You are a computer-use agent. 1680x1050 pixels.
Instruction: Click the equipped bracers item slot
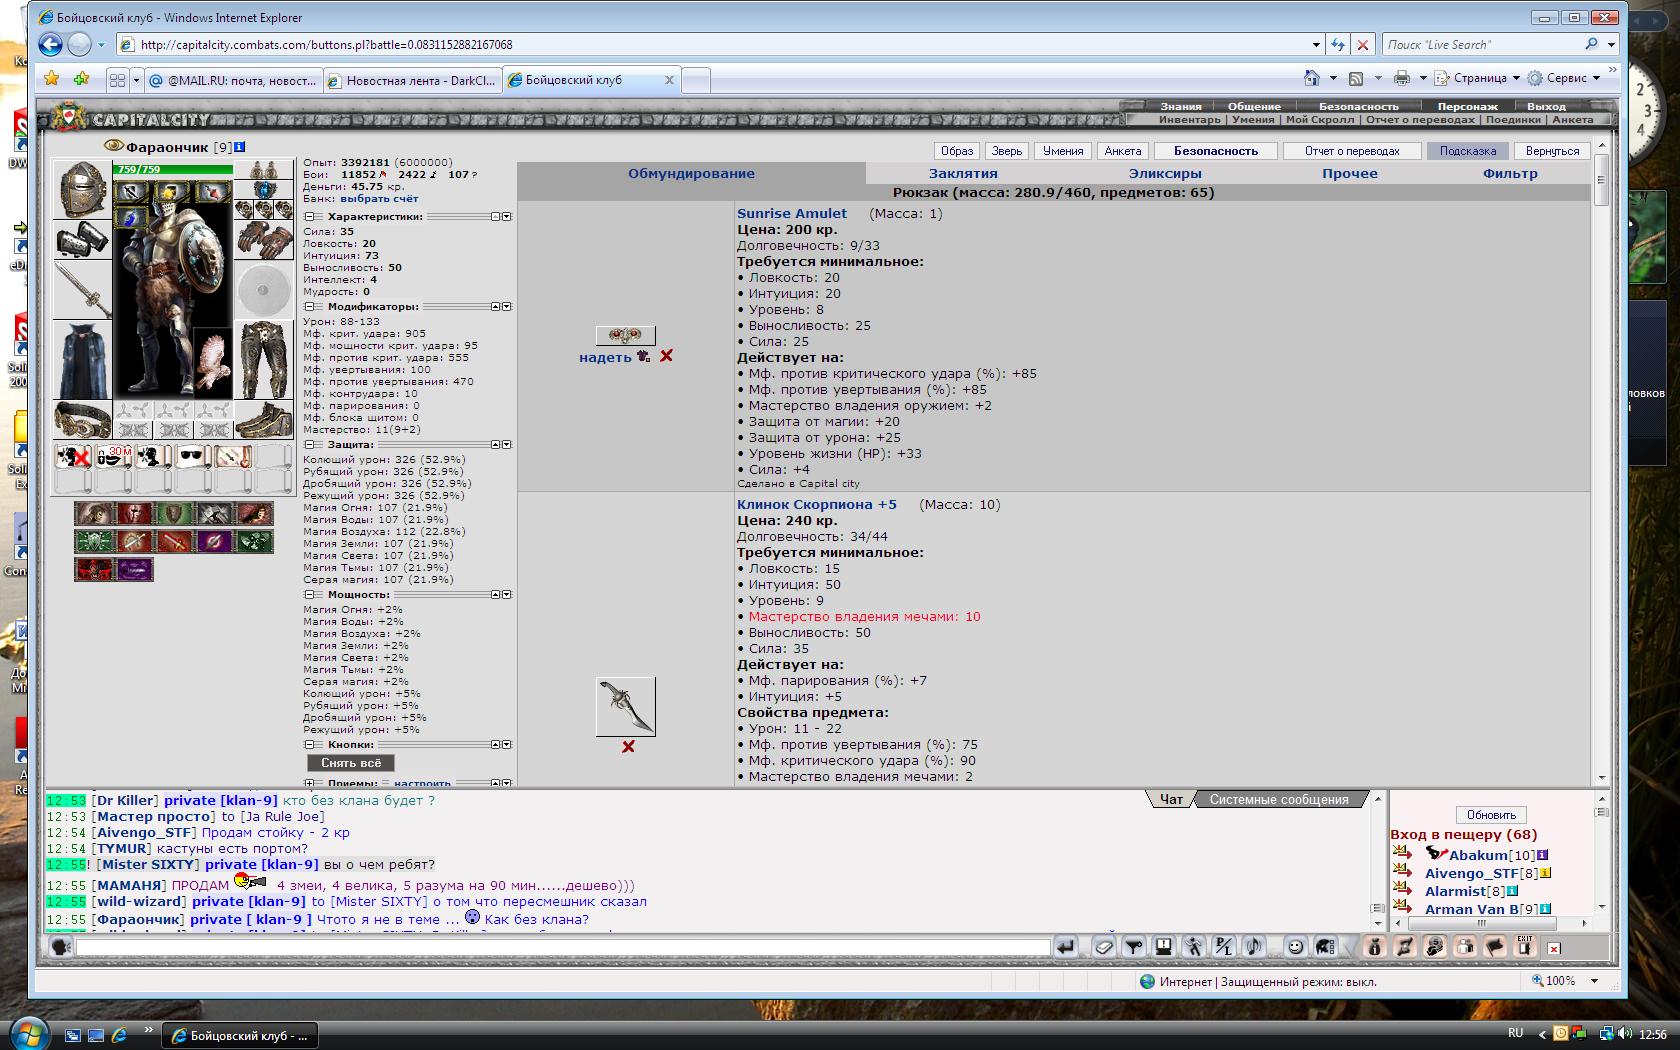[x=82, y=240]
